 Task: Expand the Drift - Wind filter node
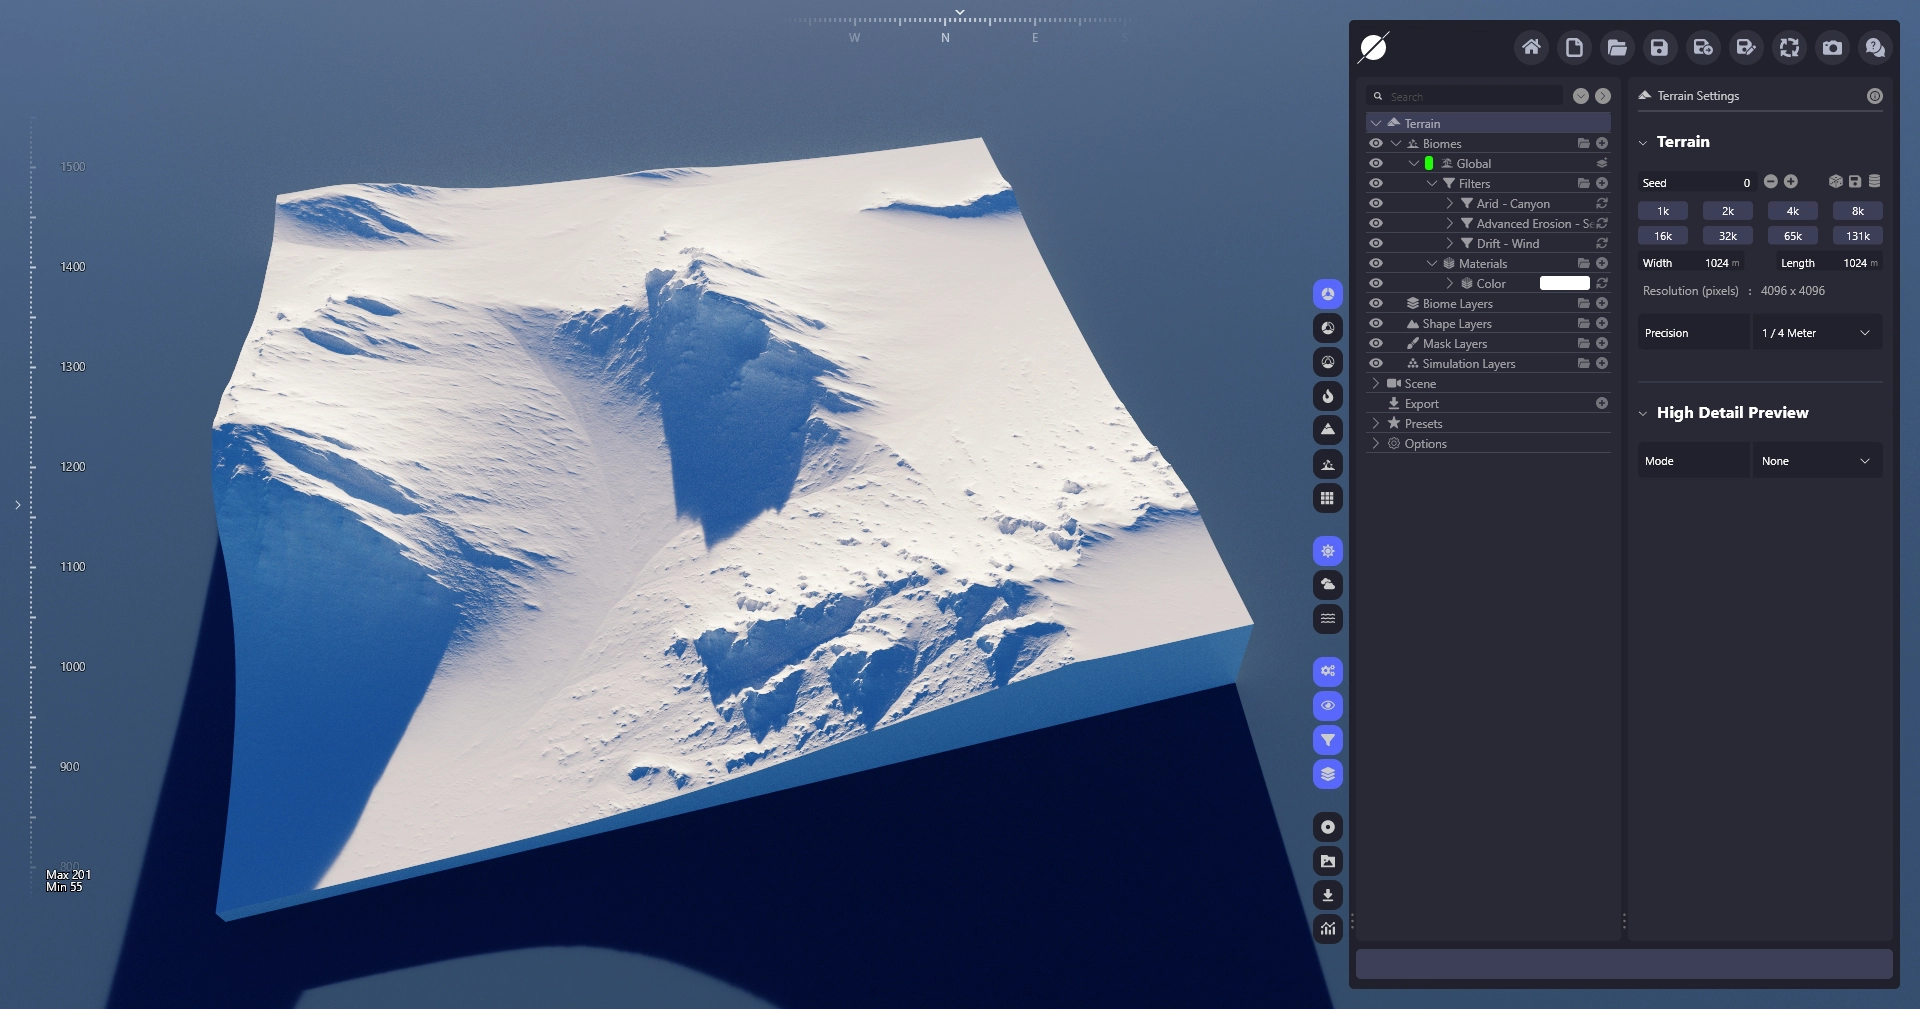coord(1449,243)
